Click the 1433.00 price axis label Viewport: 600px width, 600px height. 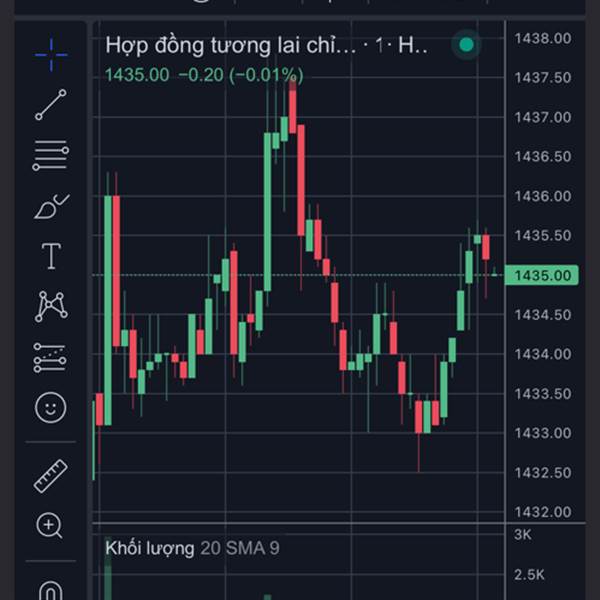click(543, 433)
